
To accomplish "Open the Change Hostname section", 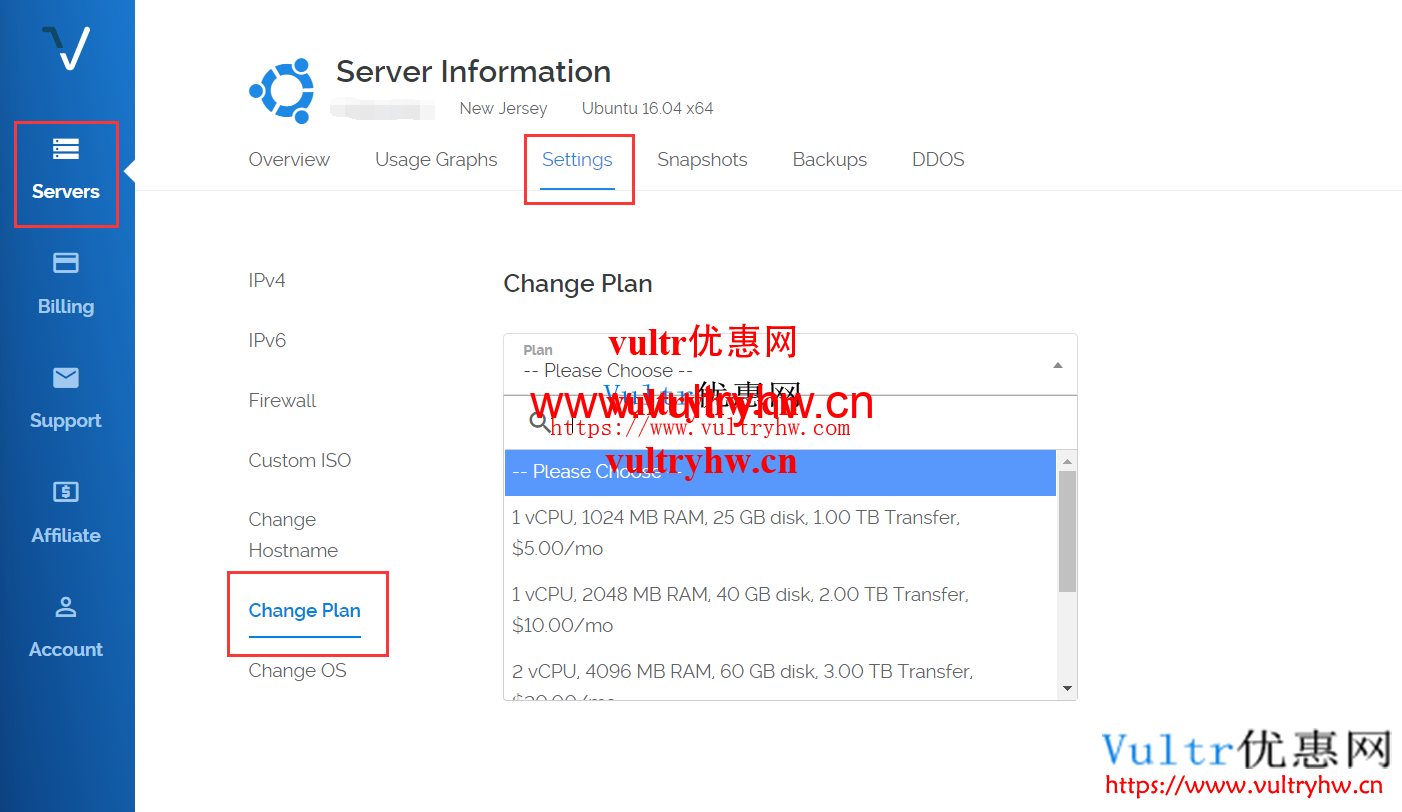I will pos(293,535).
